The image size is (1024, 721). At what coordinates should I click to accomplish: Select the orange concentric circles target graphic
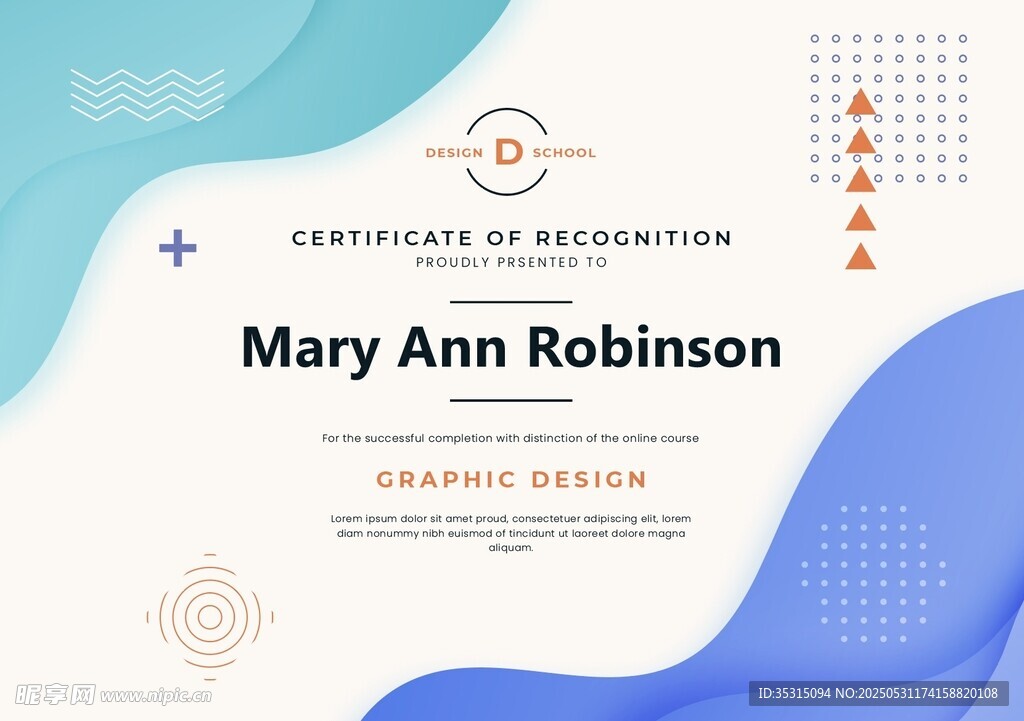tap(210, 617)
